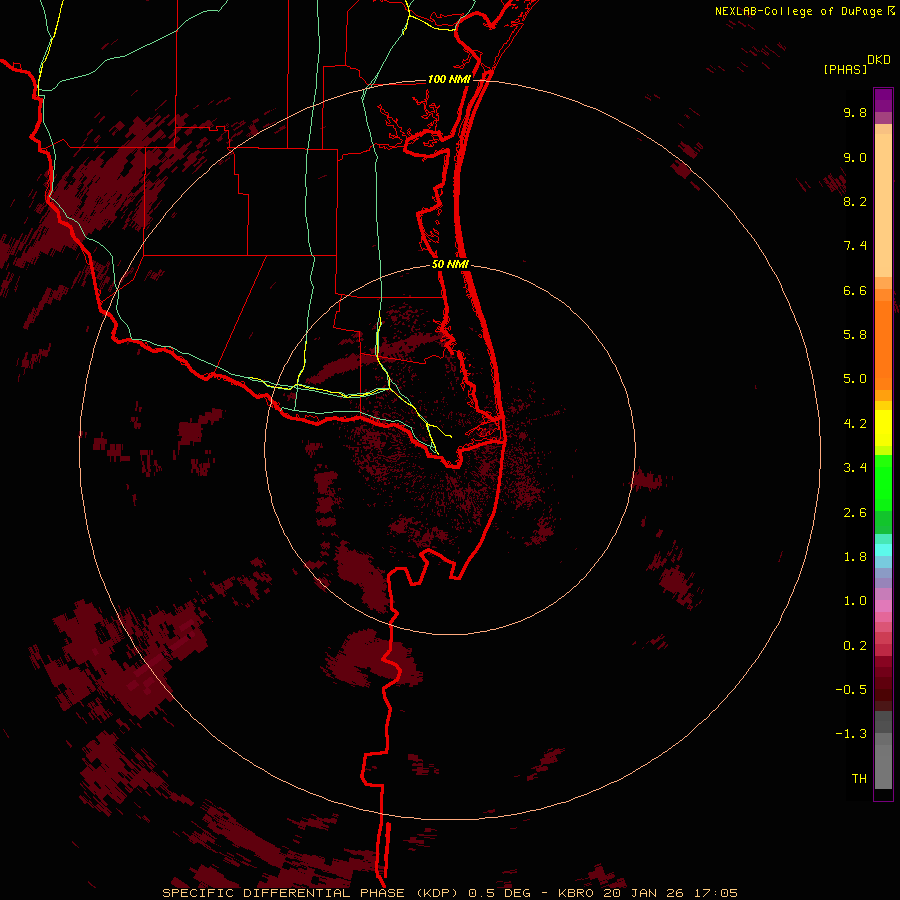Viewport: 900px width, 900px height.
Task: Select the yellow segment of color bar
Action: pyautogui.click(x=883, y=428)
